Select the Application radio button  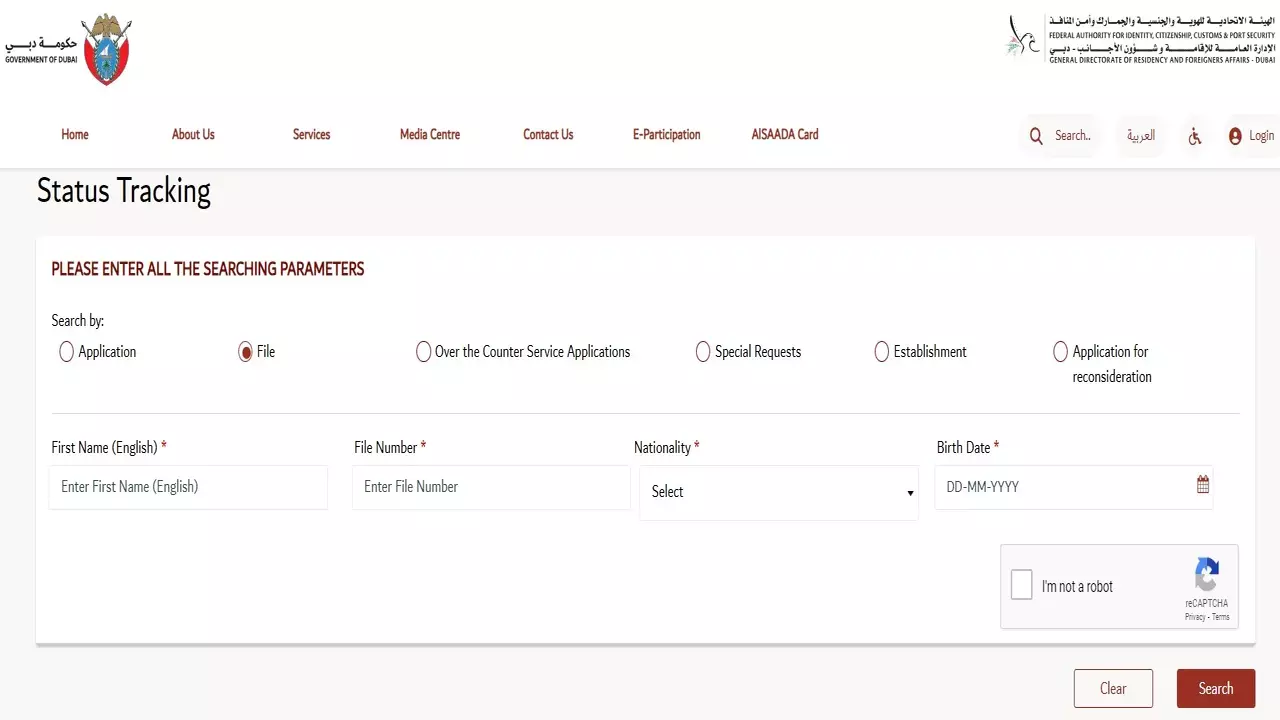pyautogui.click(x=67, y=352)
